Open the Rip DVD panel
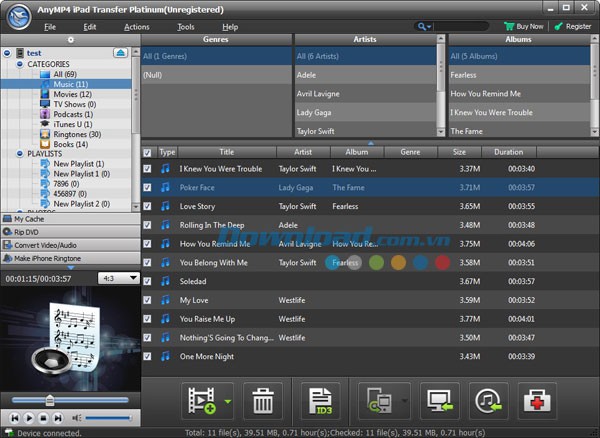 tap(70, 232)
